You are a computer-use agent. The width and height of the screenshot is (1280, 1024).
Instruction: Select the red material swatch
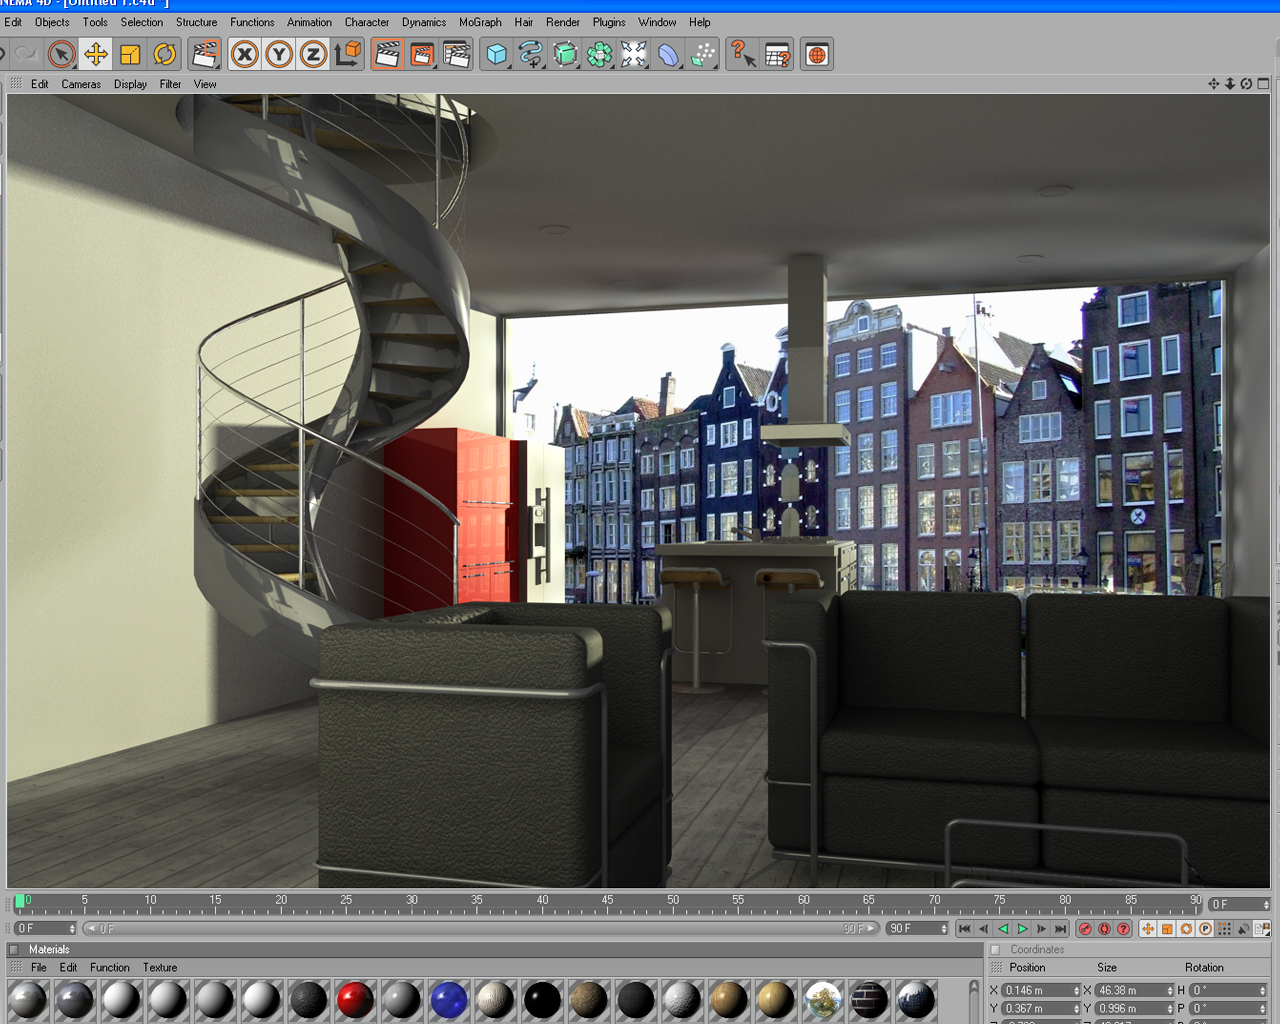point(354,999)
